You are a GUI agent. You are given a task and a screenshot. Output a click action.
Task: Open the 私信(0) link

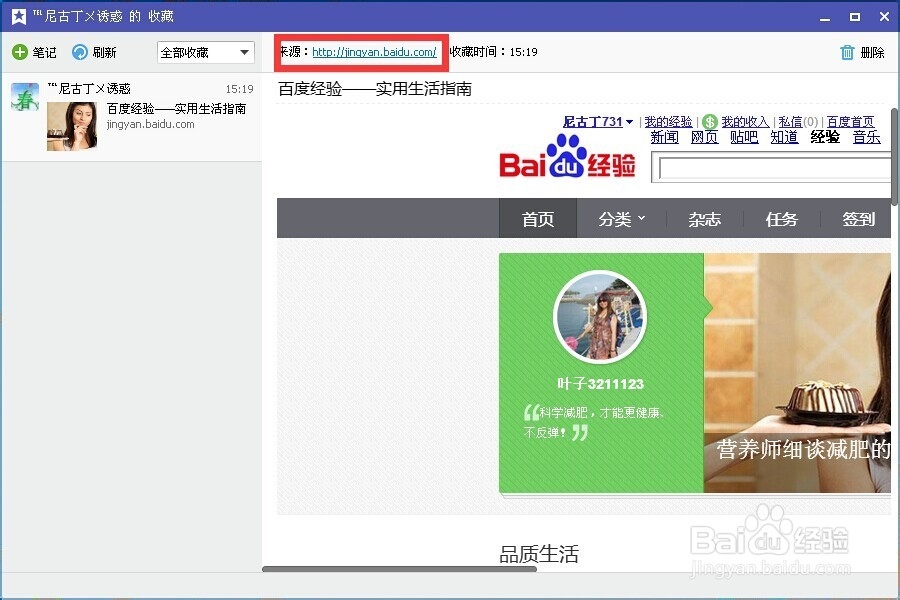(x=798, y=122)
